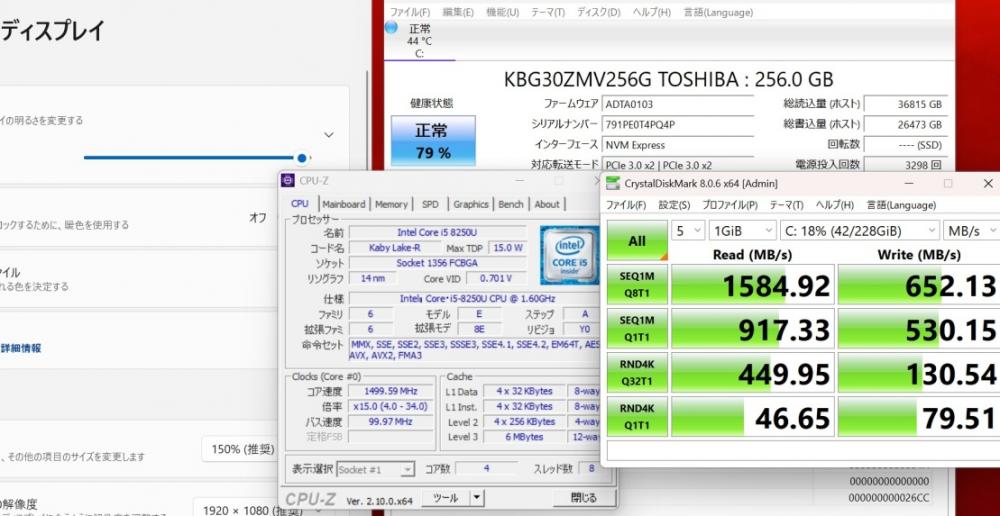Screen dimensions: 1000x516
Task: Maximize the CrystalDiskMark window
Action: click(948, 184)
